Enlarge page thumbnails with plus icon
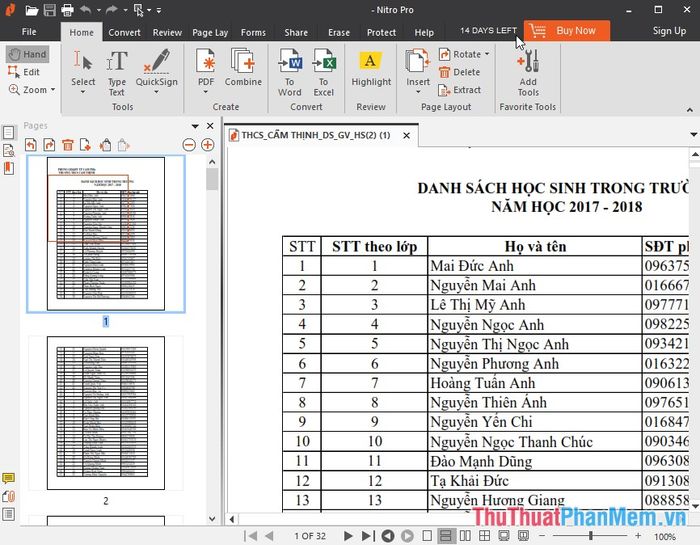 click(208, 145)
